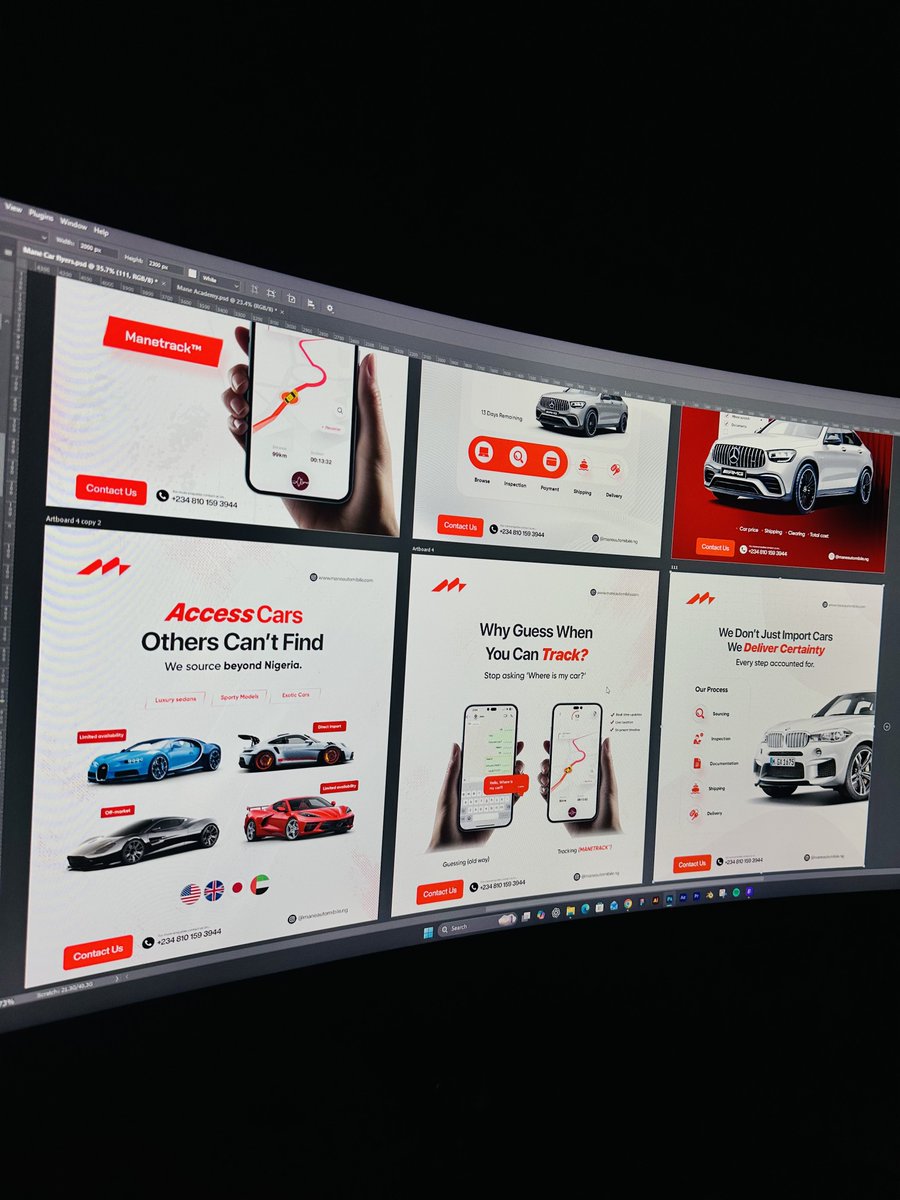
Task: Close the Mane Academy.psd document tab
Action: click(x=282, y=311)
